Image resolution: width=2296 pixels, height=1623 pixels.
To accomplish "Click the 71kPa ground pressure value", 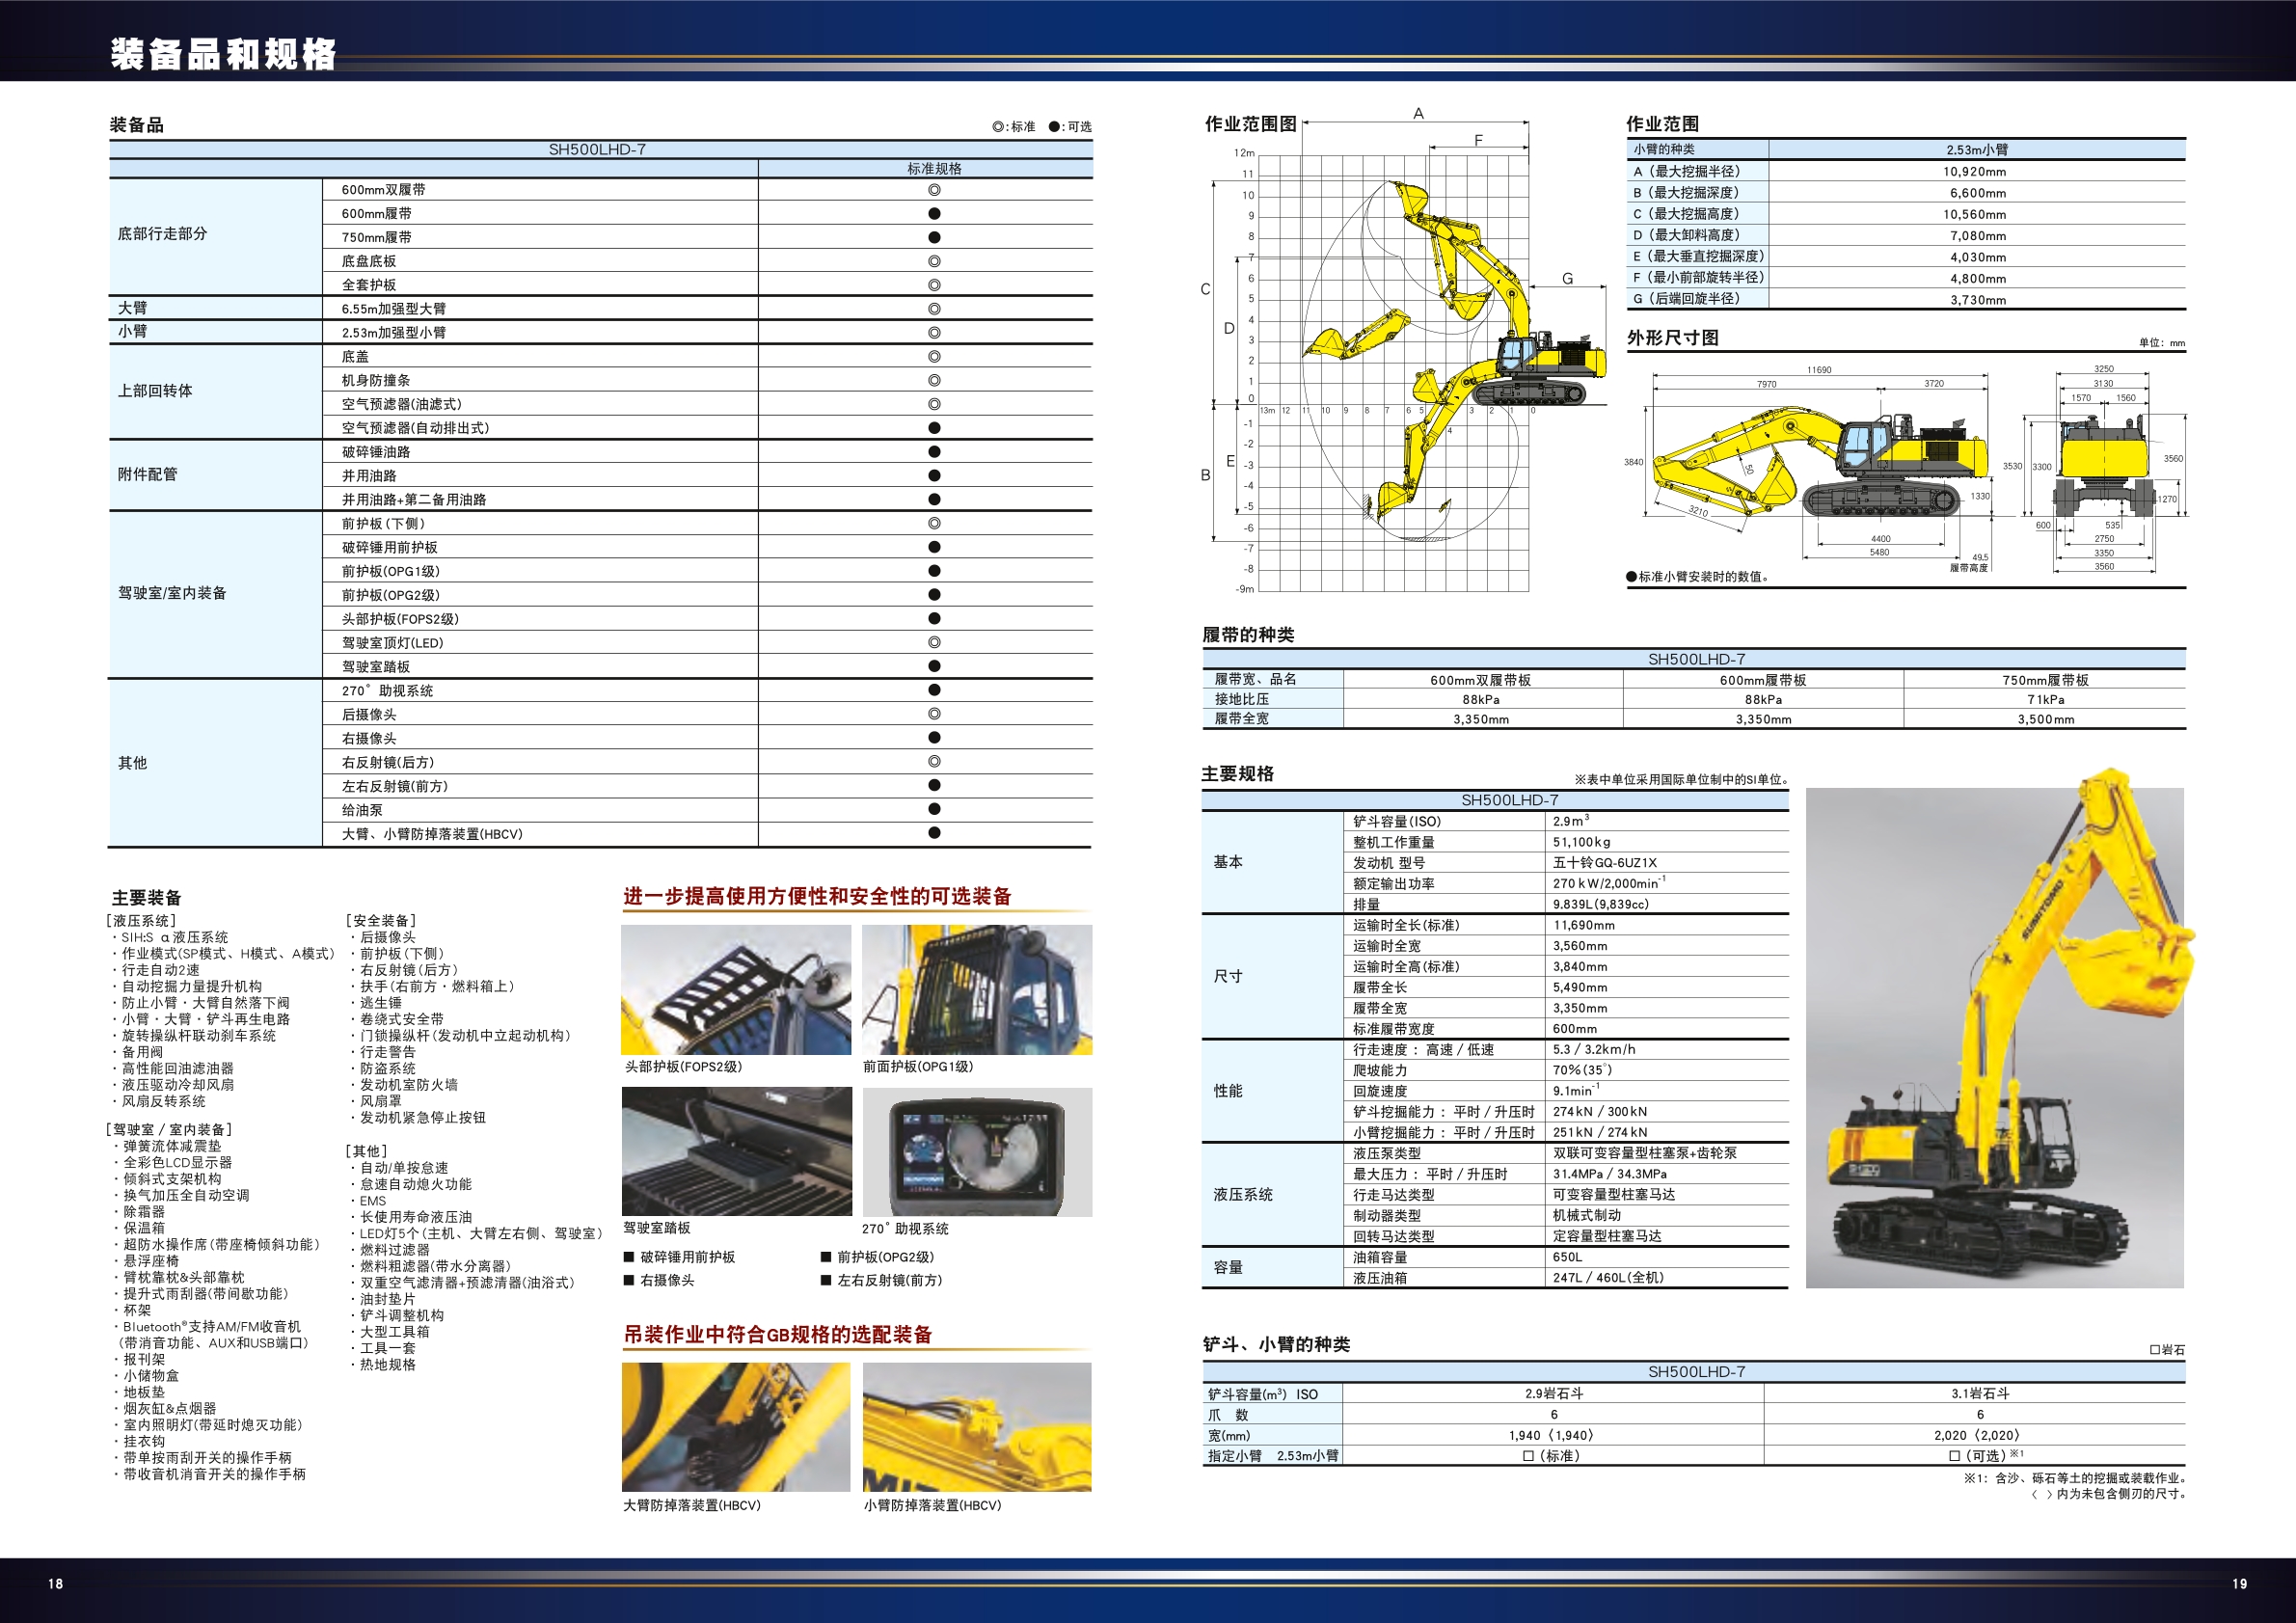I will click(x=2045, y=700).
